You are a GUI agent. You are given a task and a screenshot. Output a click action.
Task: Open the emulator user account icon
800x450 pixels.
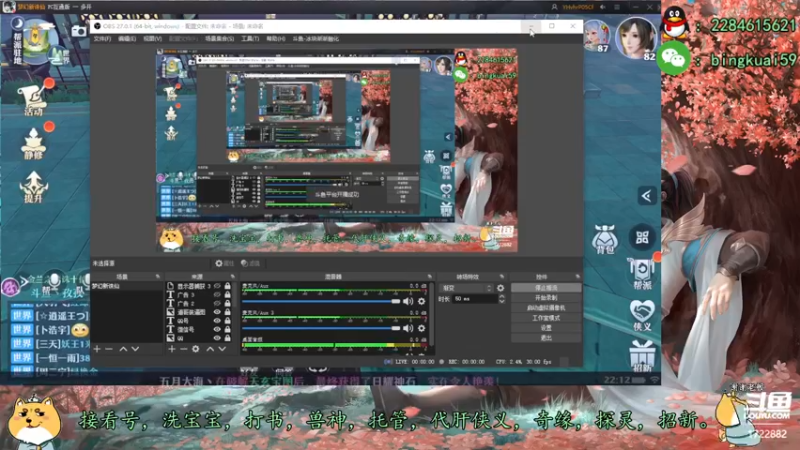click(554, 7)
